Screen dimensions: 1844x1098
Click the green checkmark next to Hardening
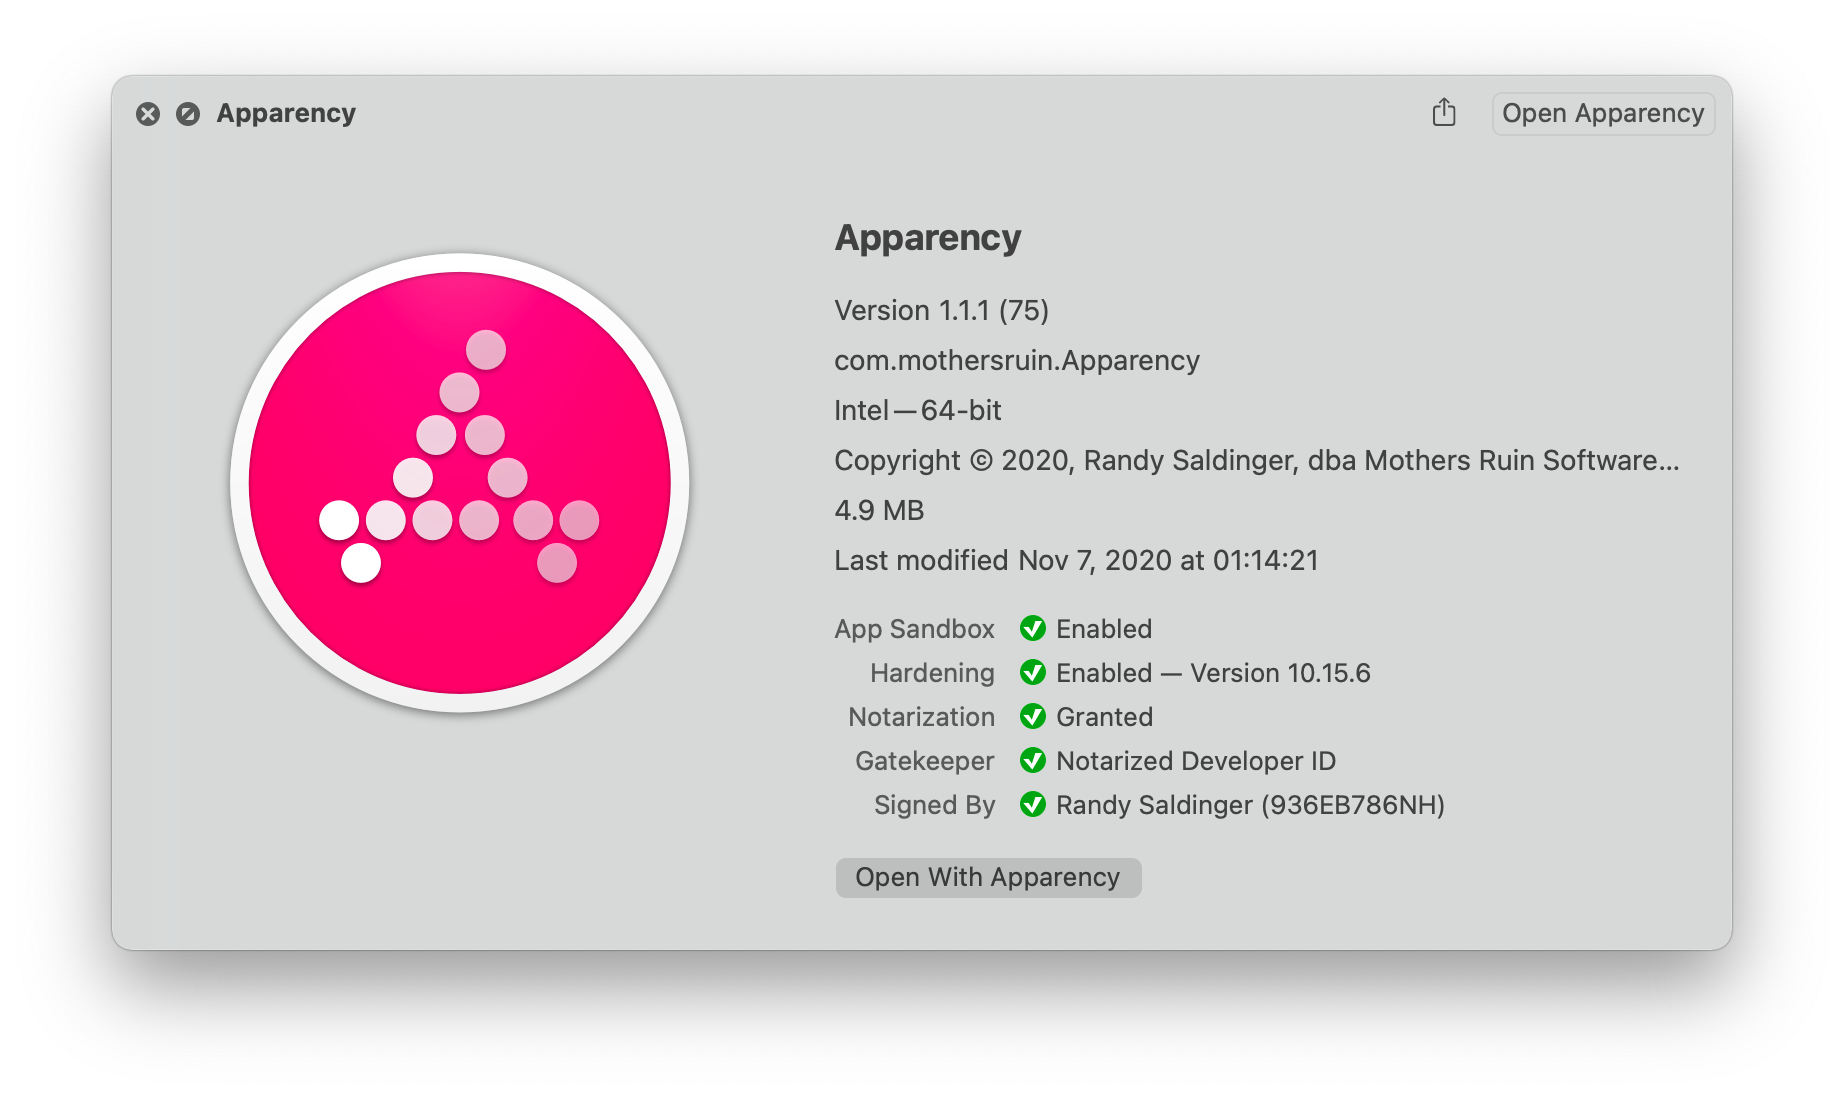[x=1033, y=672]
